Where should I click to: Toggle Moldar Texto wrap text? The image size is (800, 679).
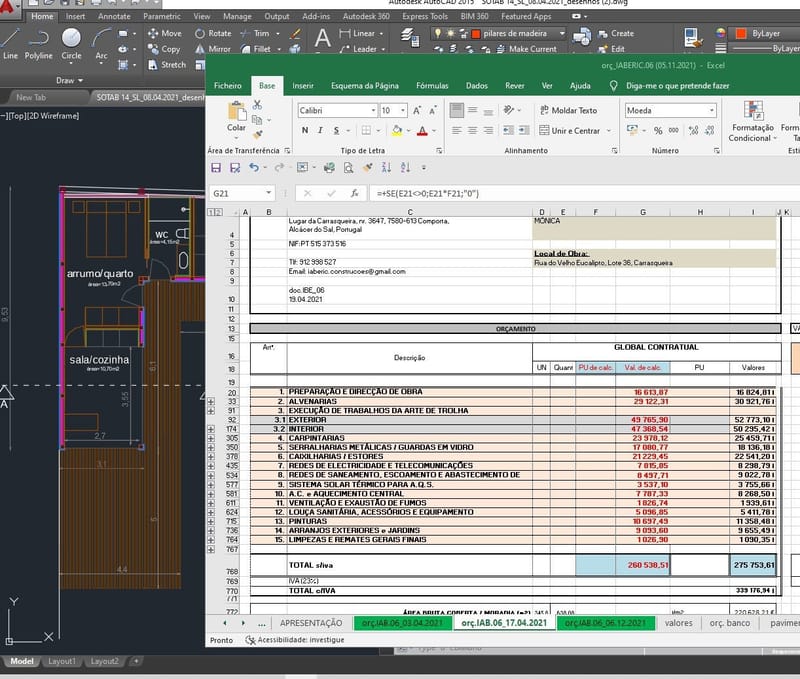point(567,110)
